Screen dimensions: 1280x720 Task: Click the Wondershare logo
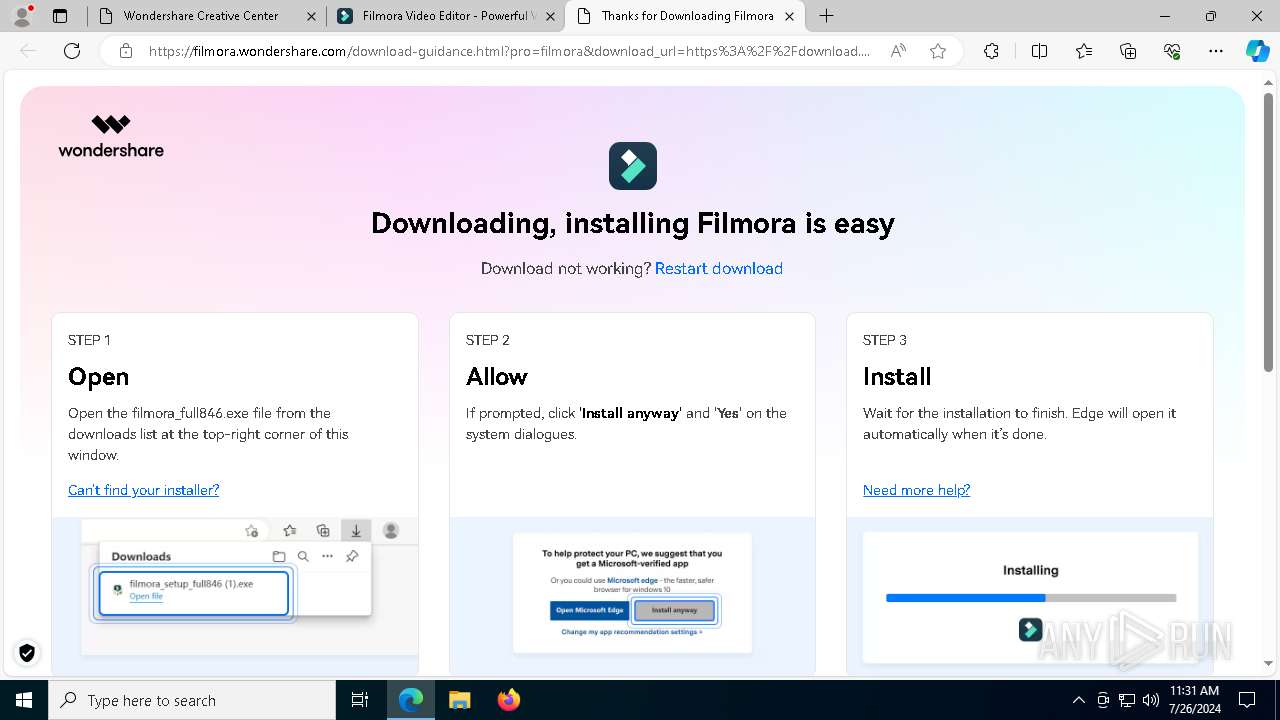111,136
